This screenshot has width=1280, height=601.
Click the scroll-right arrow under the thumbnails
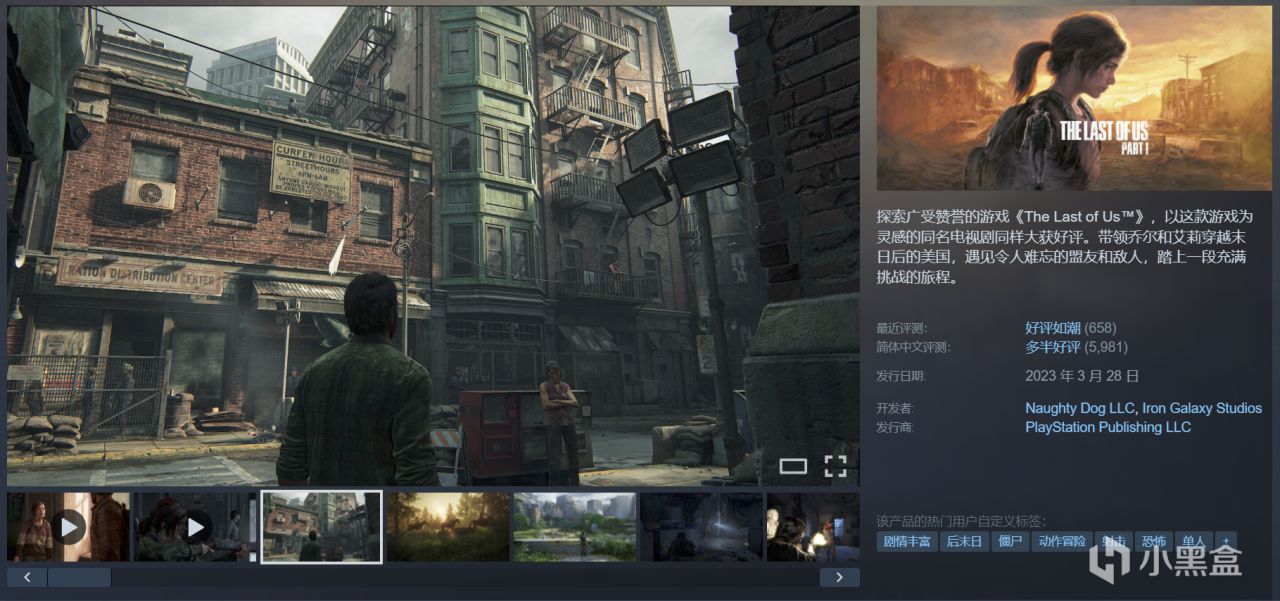point(840,577)
